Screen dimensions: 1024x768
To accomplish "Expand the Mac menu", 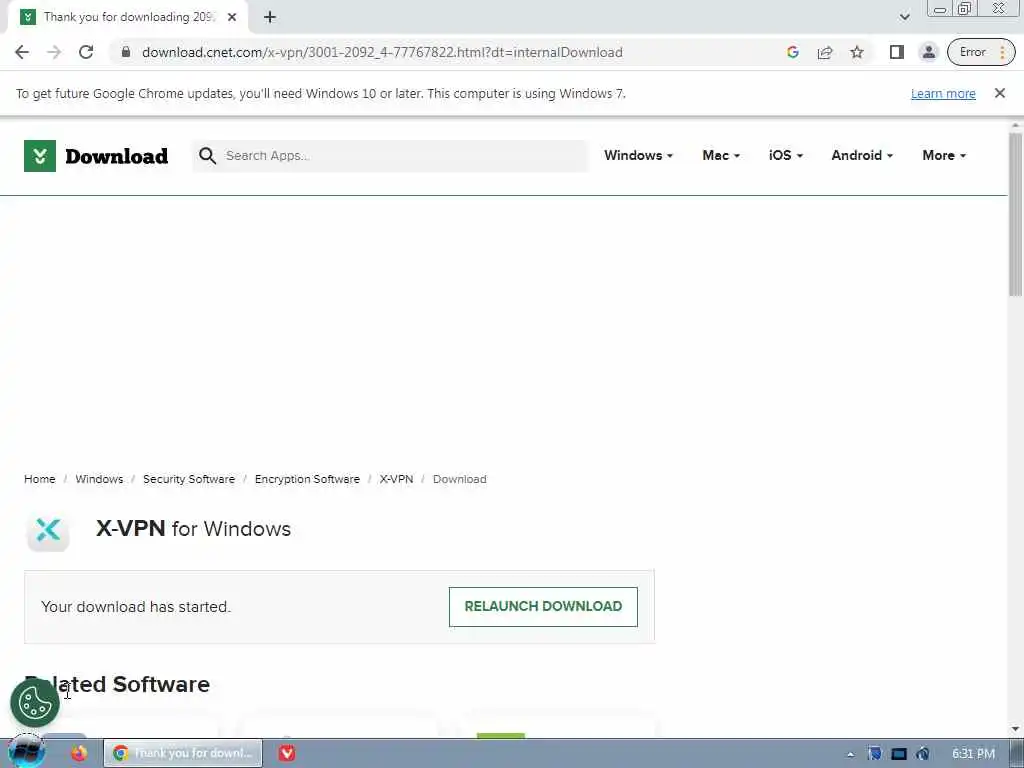I will (721, 155).
